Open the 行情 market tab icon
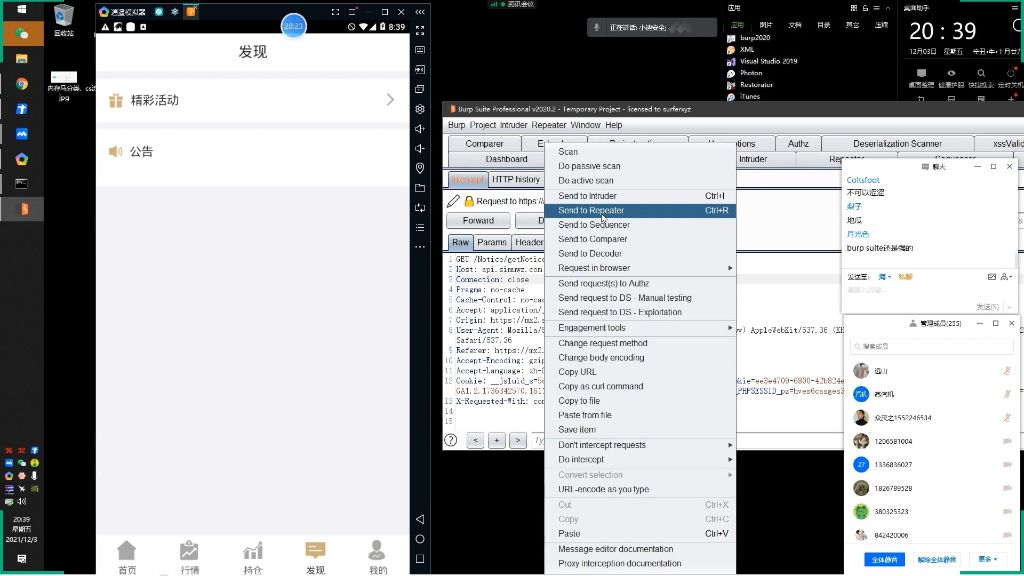Viewport: 1024px width, 576px height. click(x=189, y=551)
